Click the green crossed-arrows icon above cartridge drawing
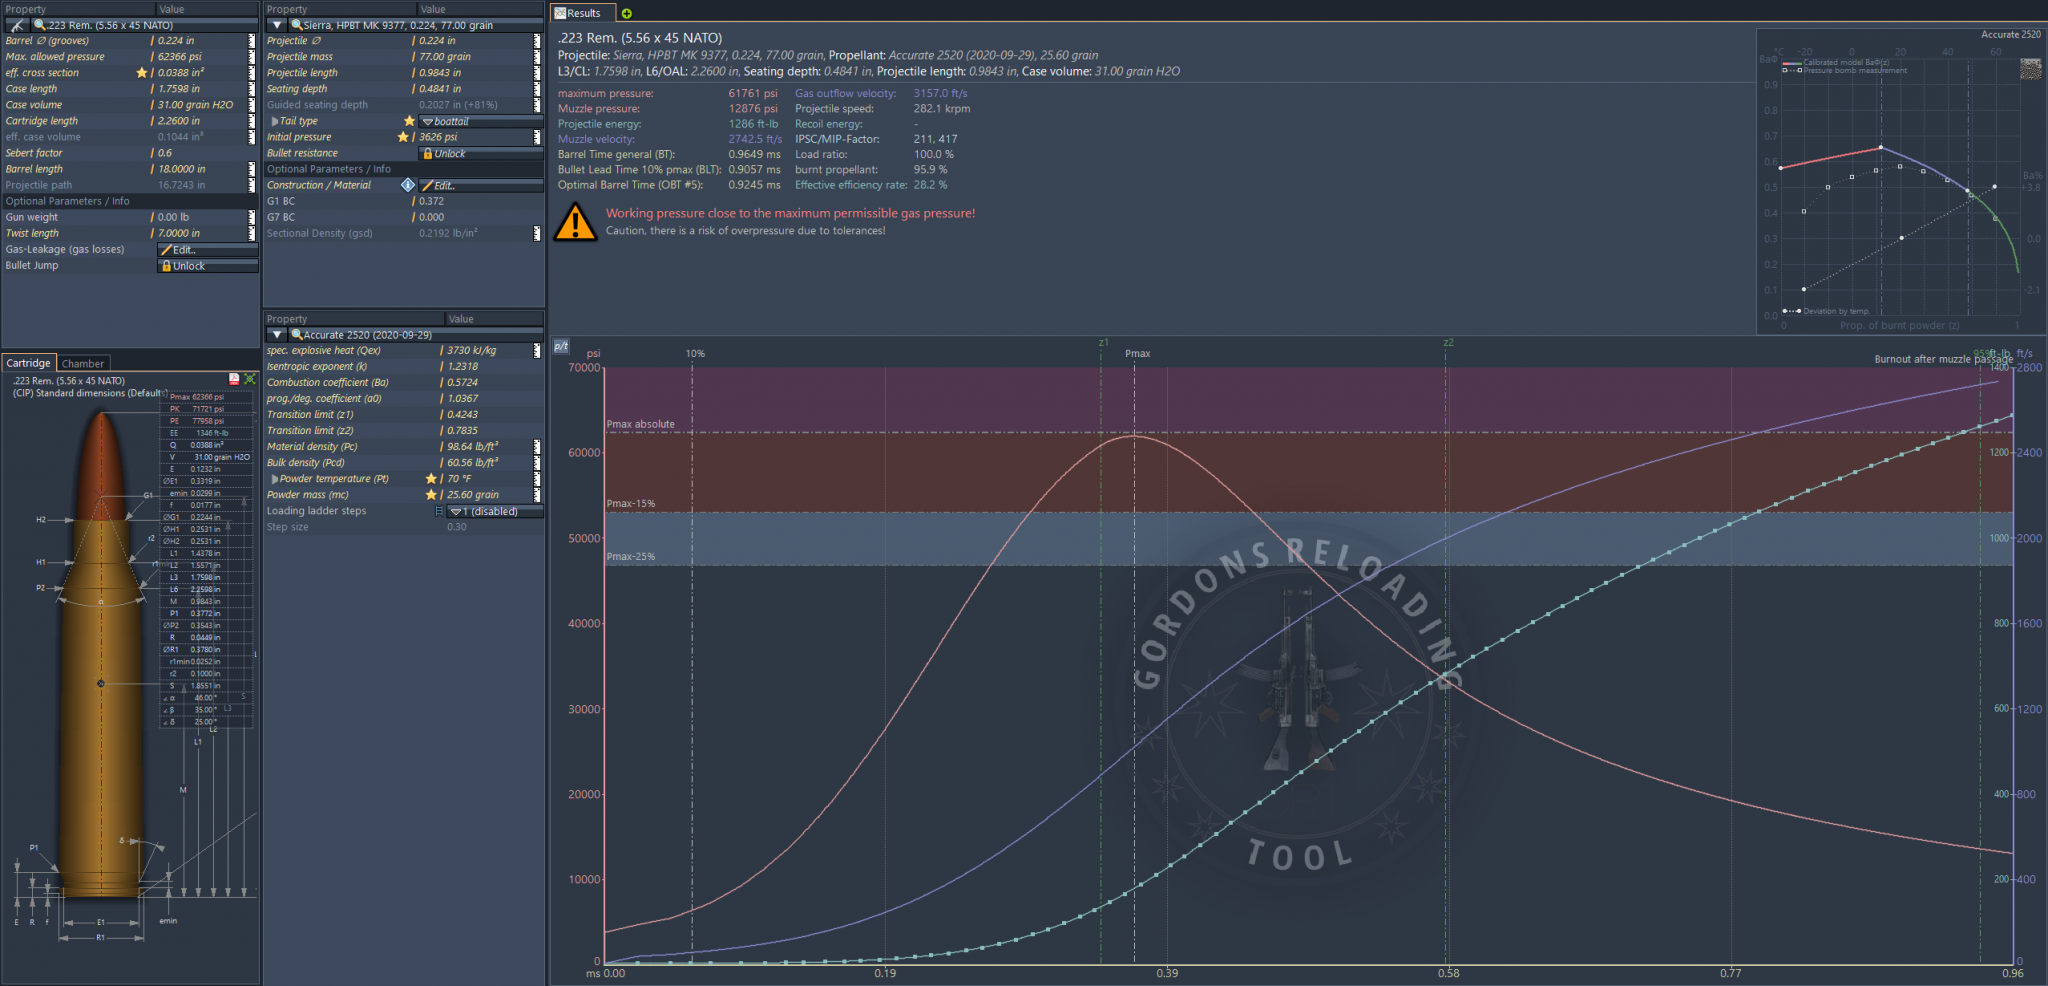 point(249,379)
